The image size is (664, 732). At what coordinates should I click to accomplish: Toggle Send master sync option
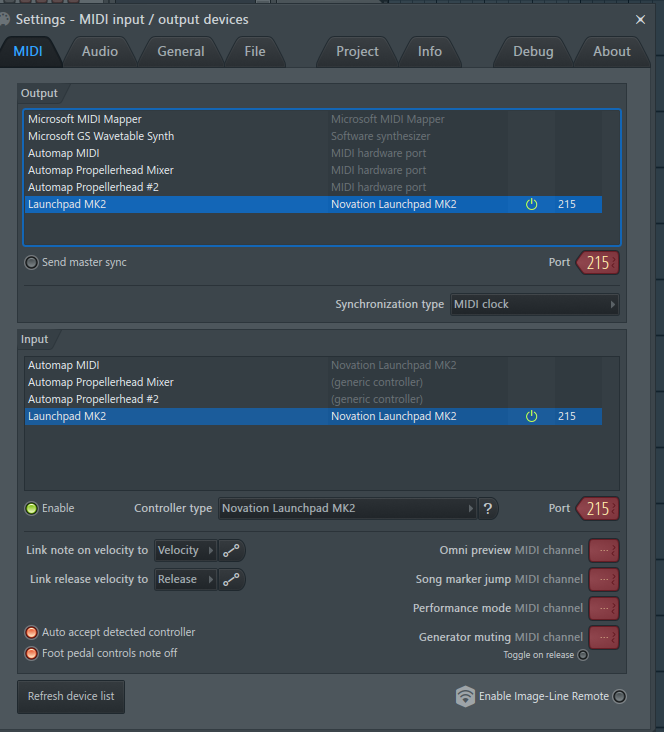[32, 262]
